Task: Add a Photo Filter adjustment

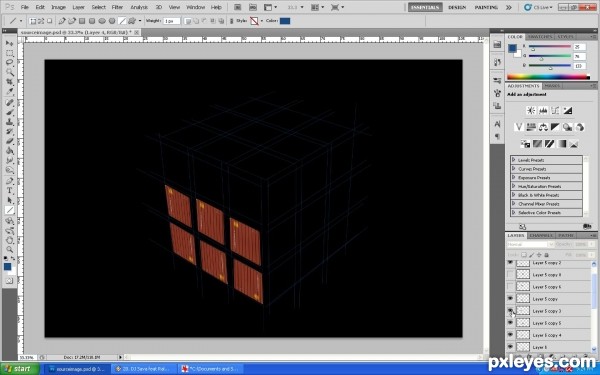Action: coord(567,127)
